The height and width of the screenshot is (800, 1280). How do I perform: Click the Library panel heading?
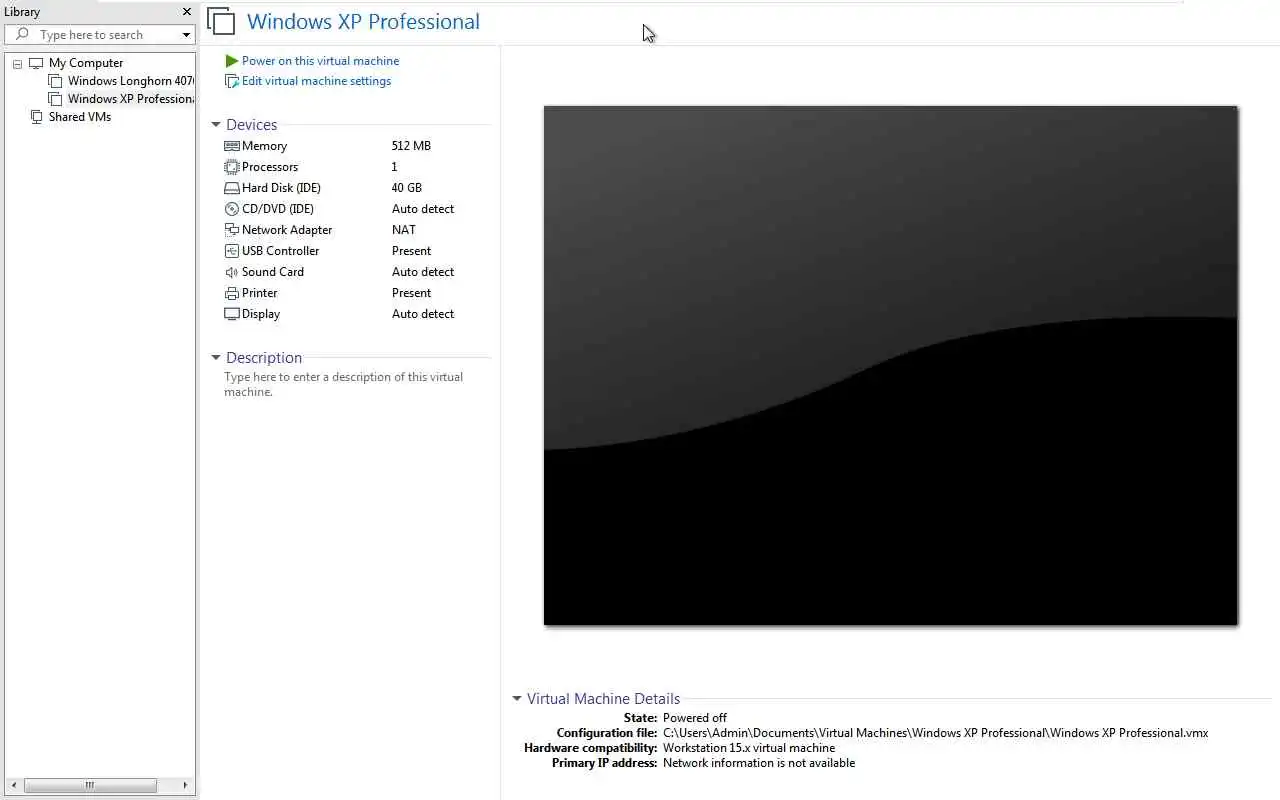point(22,12)
